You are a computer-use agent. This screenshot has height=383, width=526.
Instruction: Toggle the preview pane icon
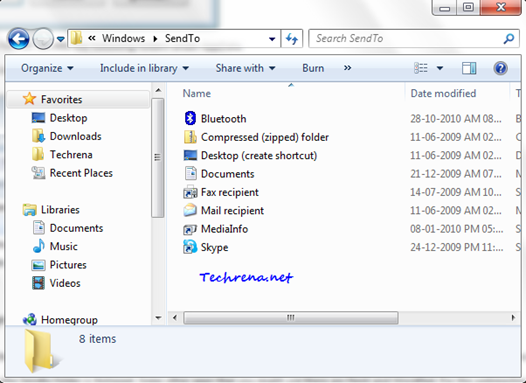[x=469, y=68]
